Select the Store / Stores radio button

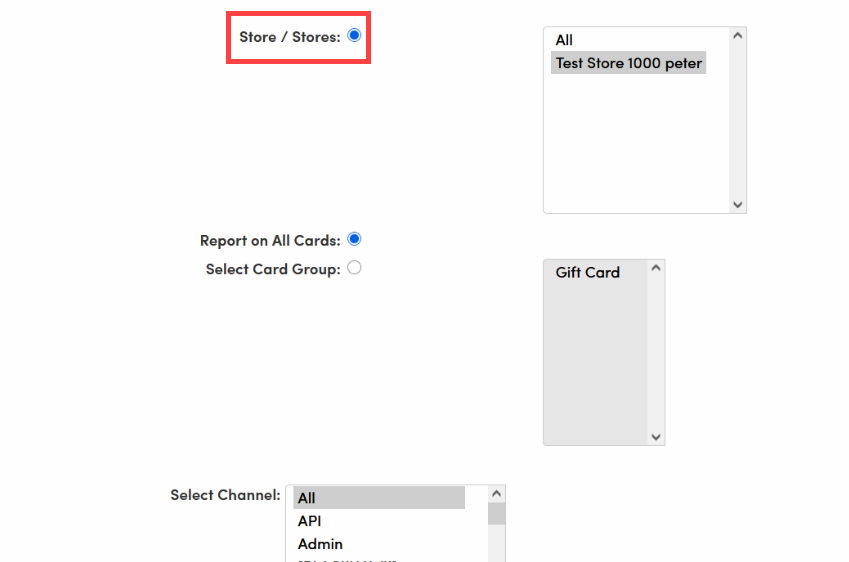click(x=354, y=36)
